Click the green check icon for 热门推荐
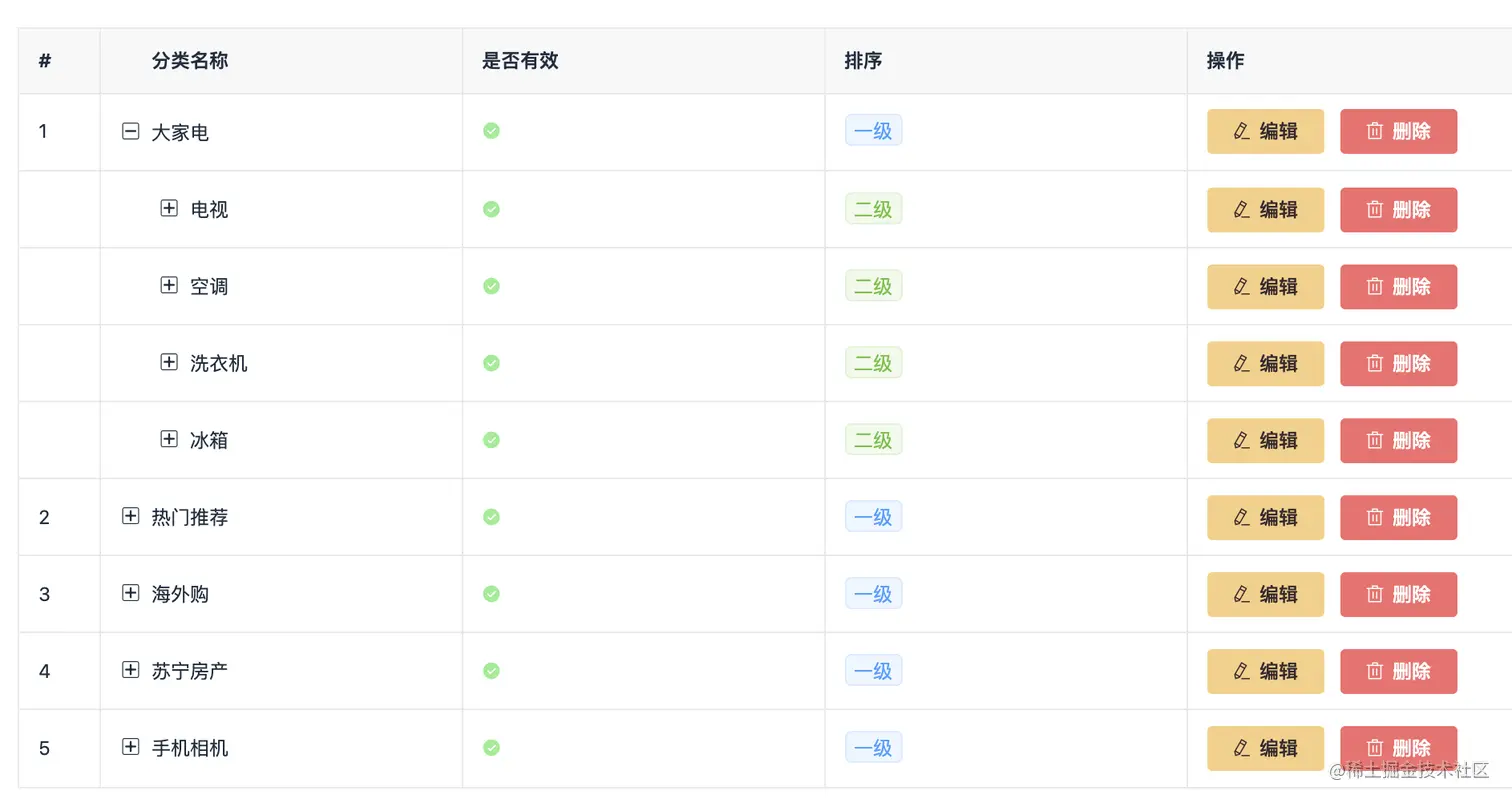Image resolution: width=1512 pixels, height=803 pixels. pos(491,517)
